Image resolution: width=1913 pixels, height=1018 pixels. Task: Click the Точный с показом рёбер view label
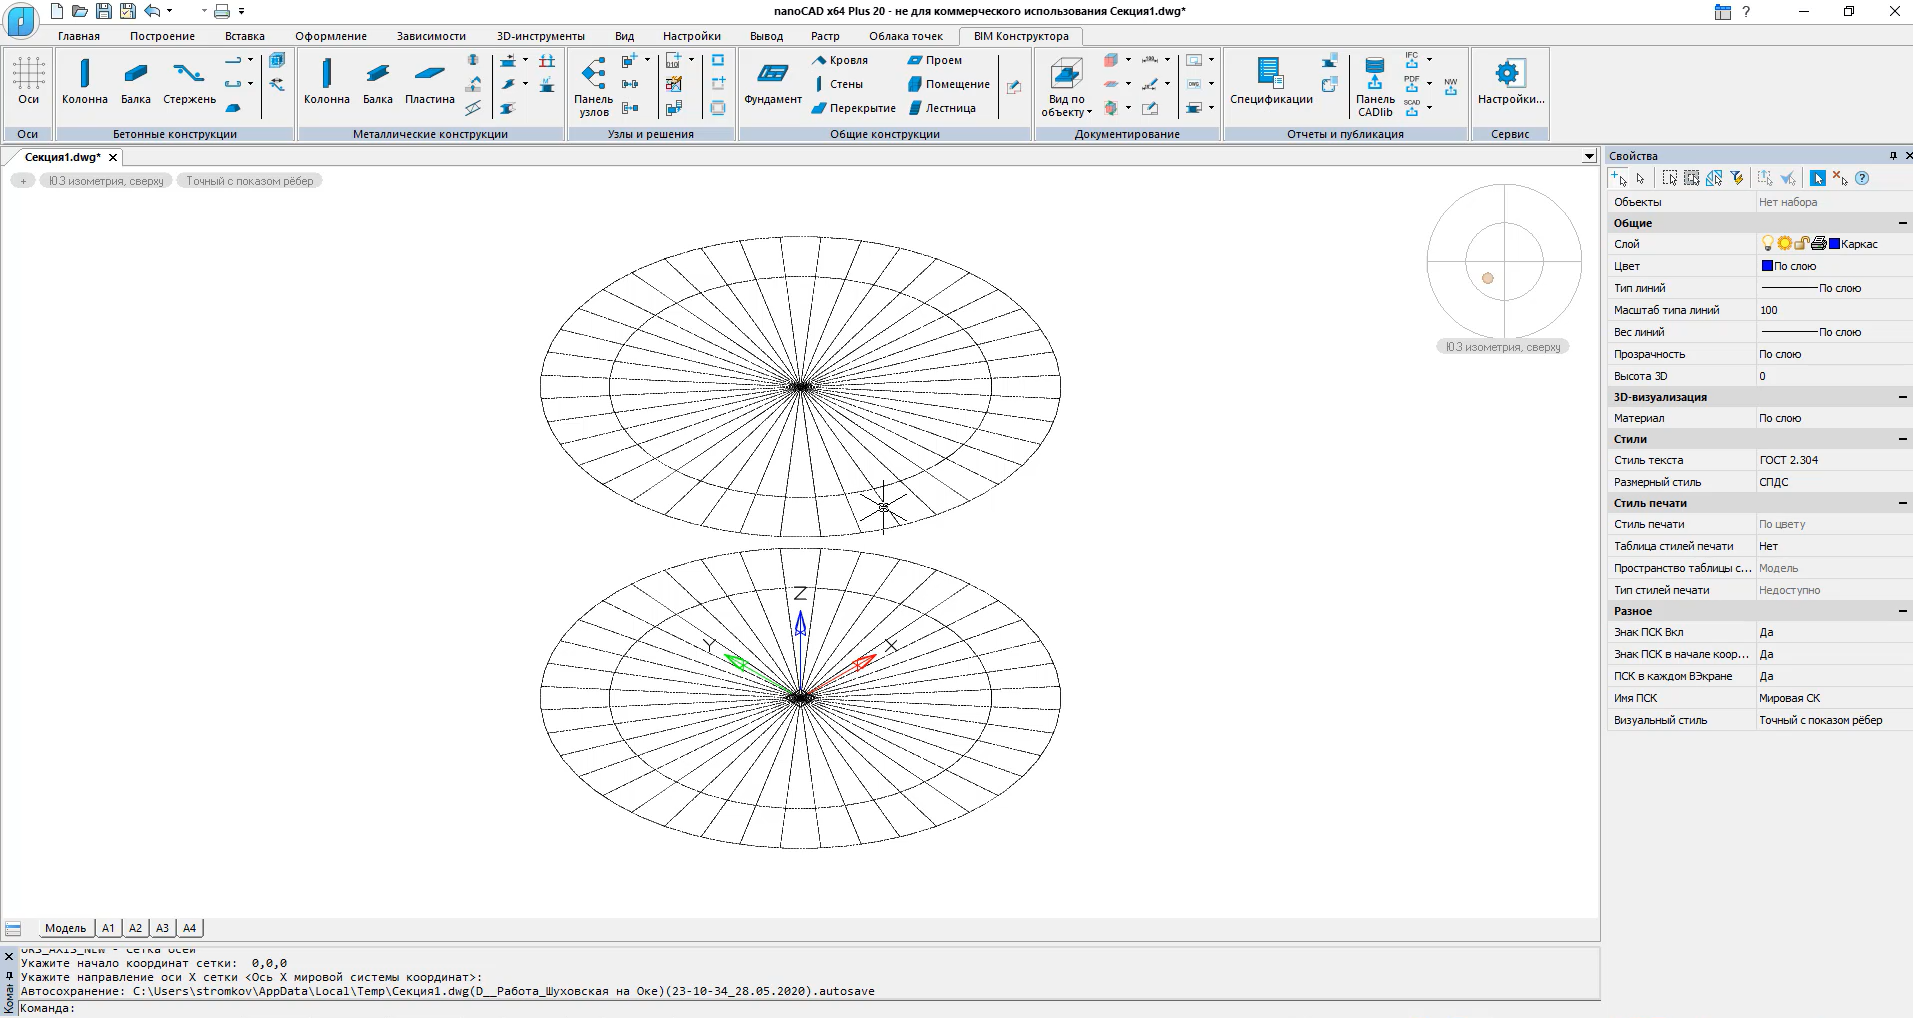point(249,181)
